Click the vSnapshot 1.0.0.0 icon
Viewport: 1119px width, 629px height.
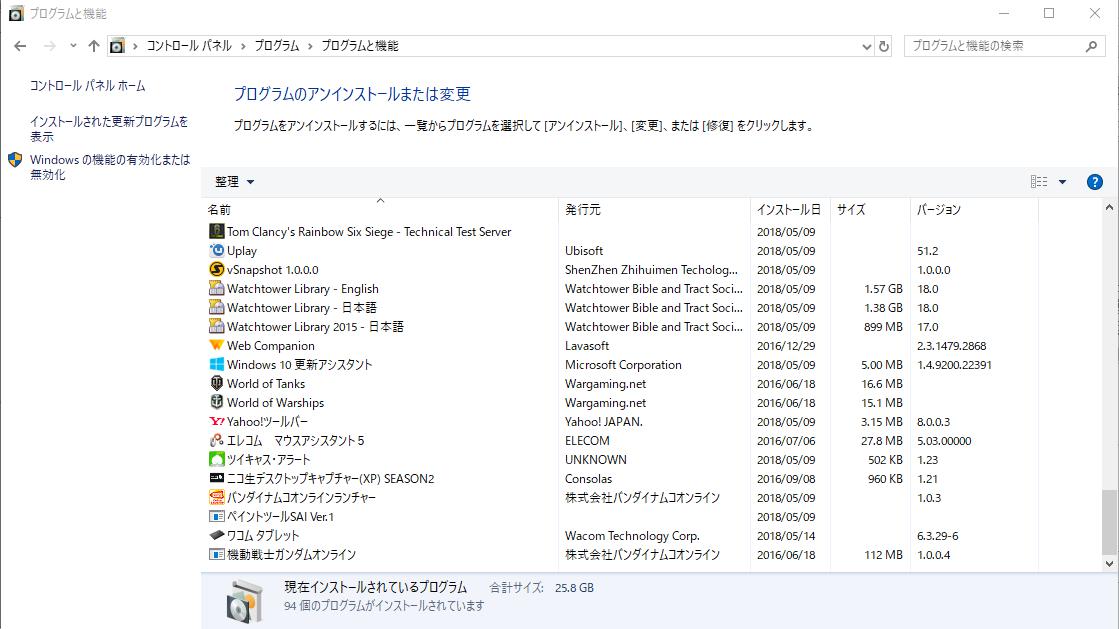point(217,270)
